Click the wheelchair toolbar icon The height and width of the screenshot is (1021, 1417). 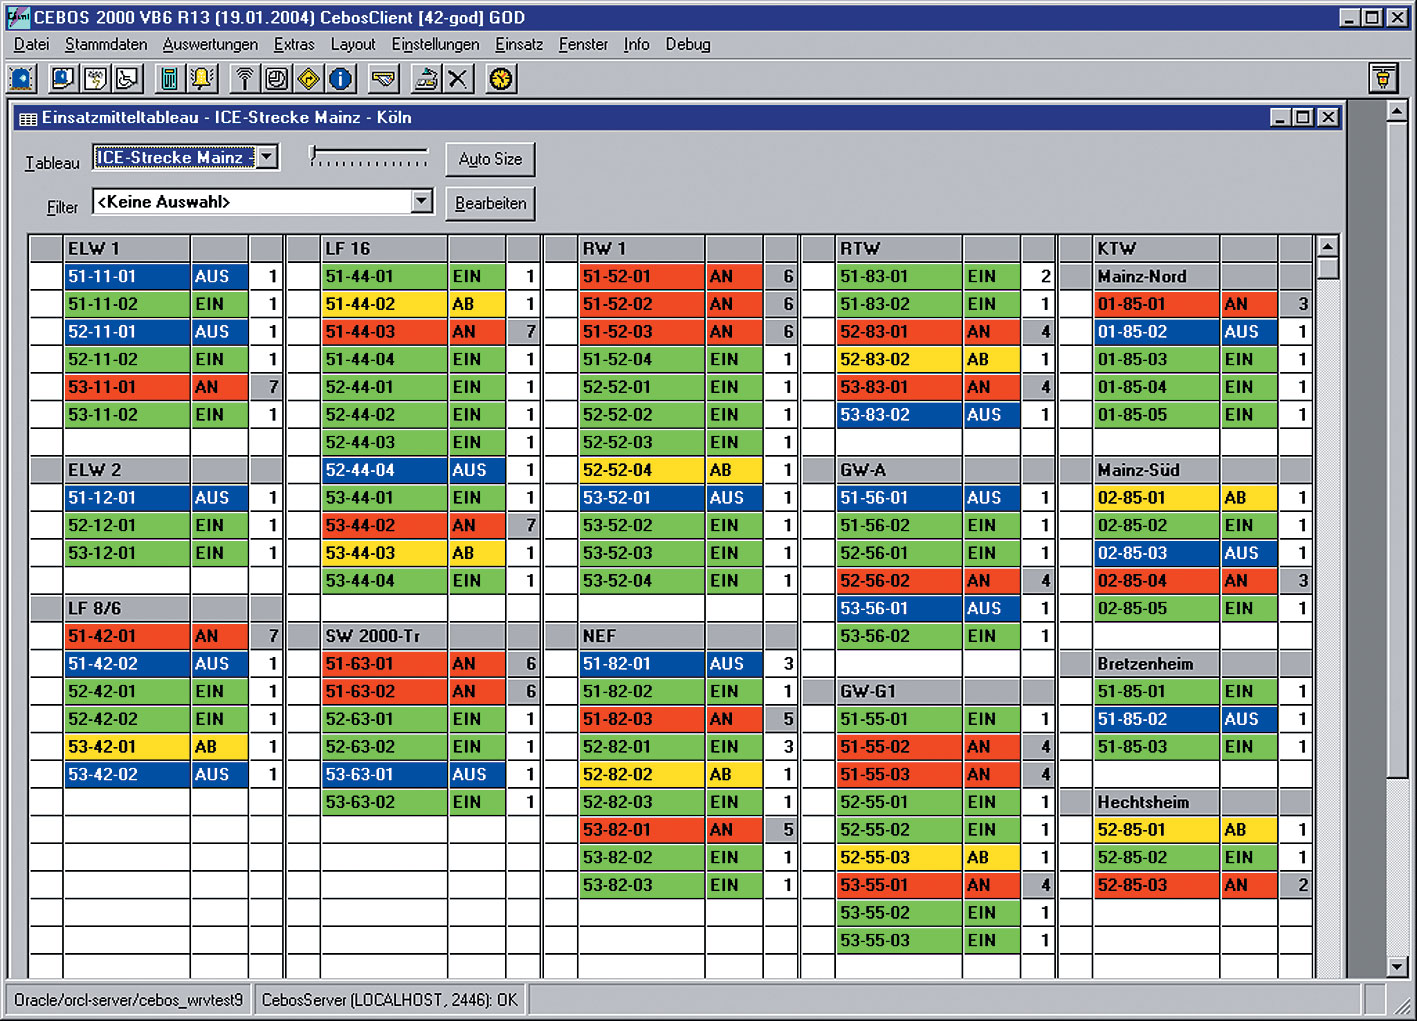[x=127, y=78]
